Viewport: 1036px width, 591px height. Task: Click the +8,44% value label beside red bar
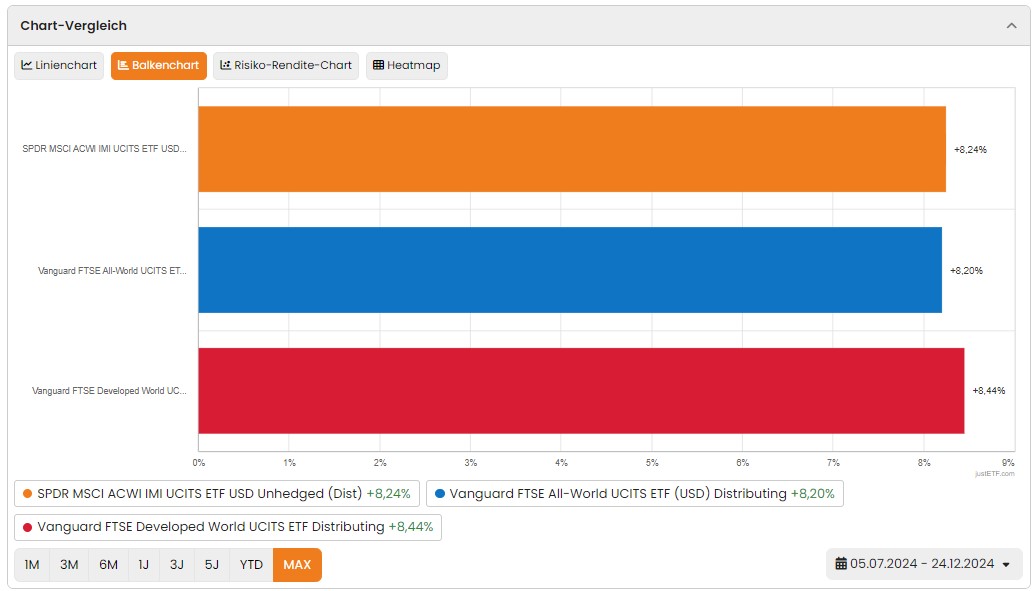pos(988,391)
